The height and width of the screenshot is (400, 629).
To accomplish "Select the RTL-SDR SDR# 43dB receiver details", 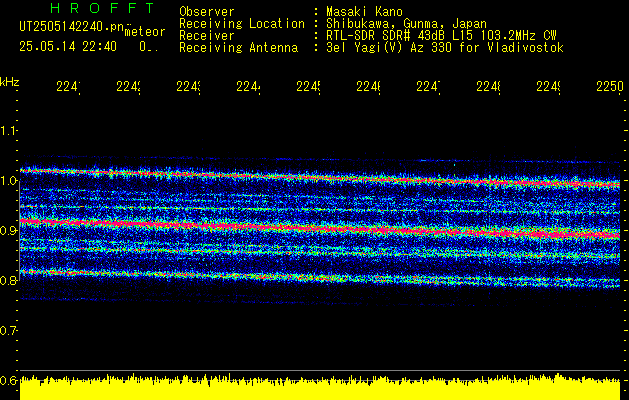I will point(441,36).
